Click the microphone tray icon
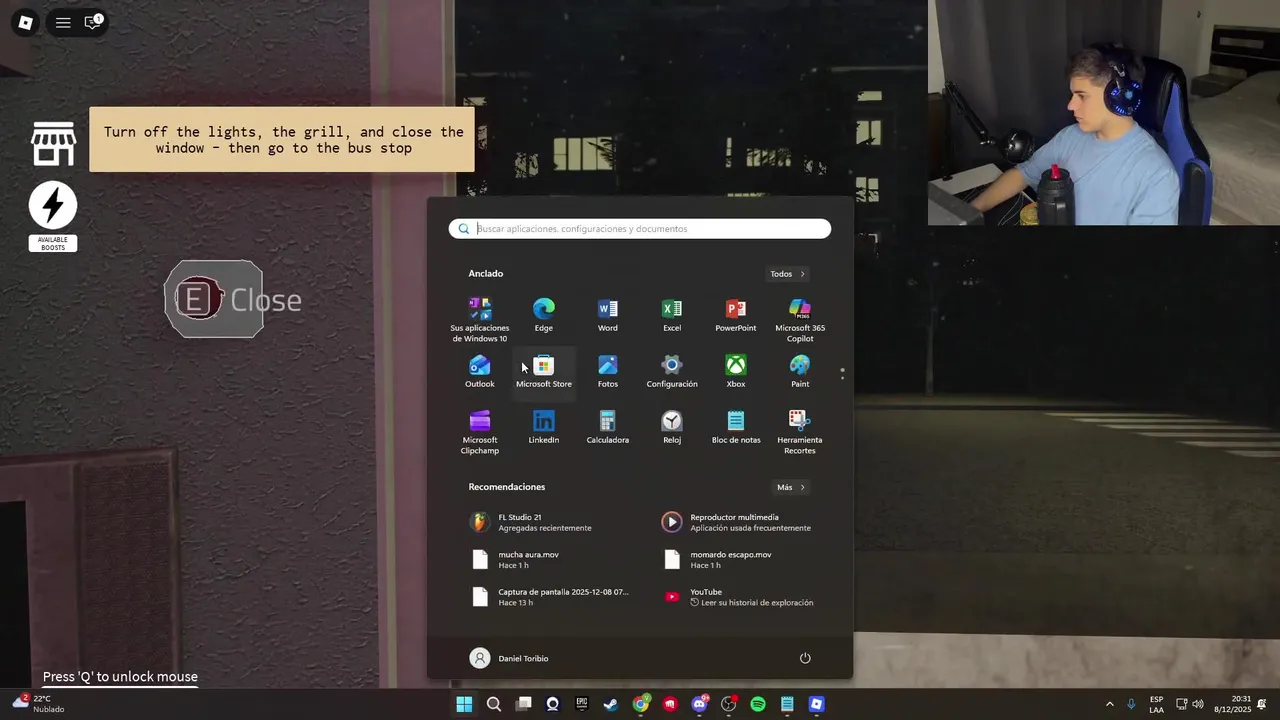The height and width of the screenshot is (720, 1280). [1131, 704]
